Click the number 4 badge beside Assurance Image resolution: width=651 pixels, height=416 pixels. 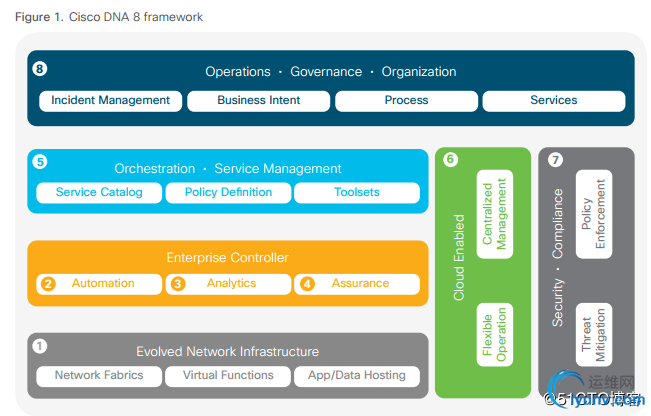coord(307,284)
